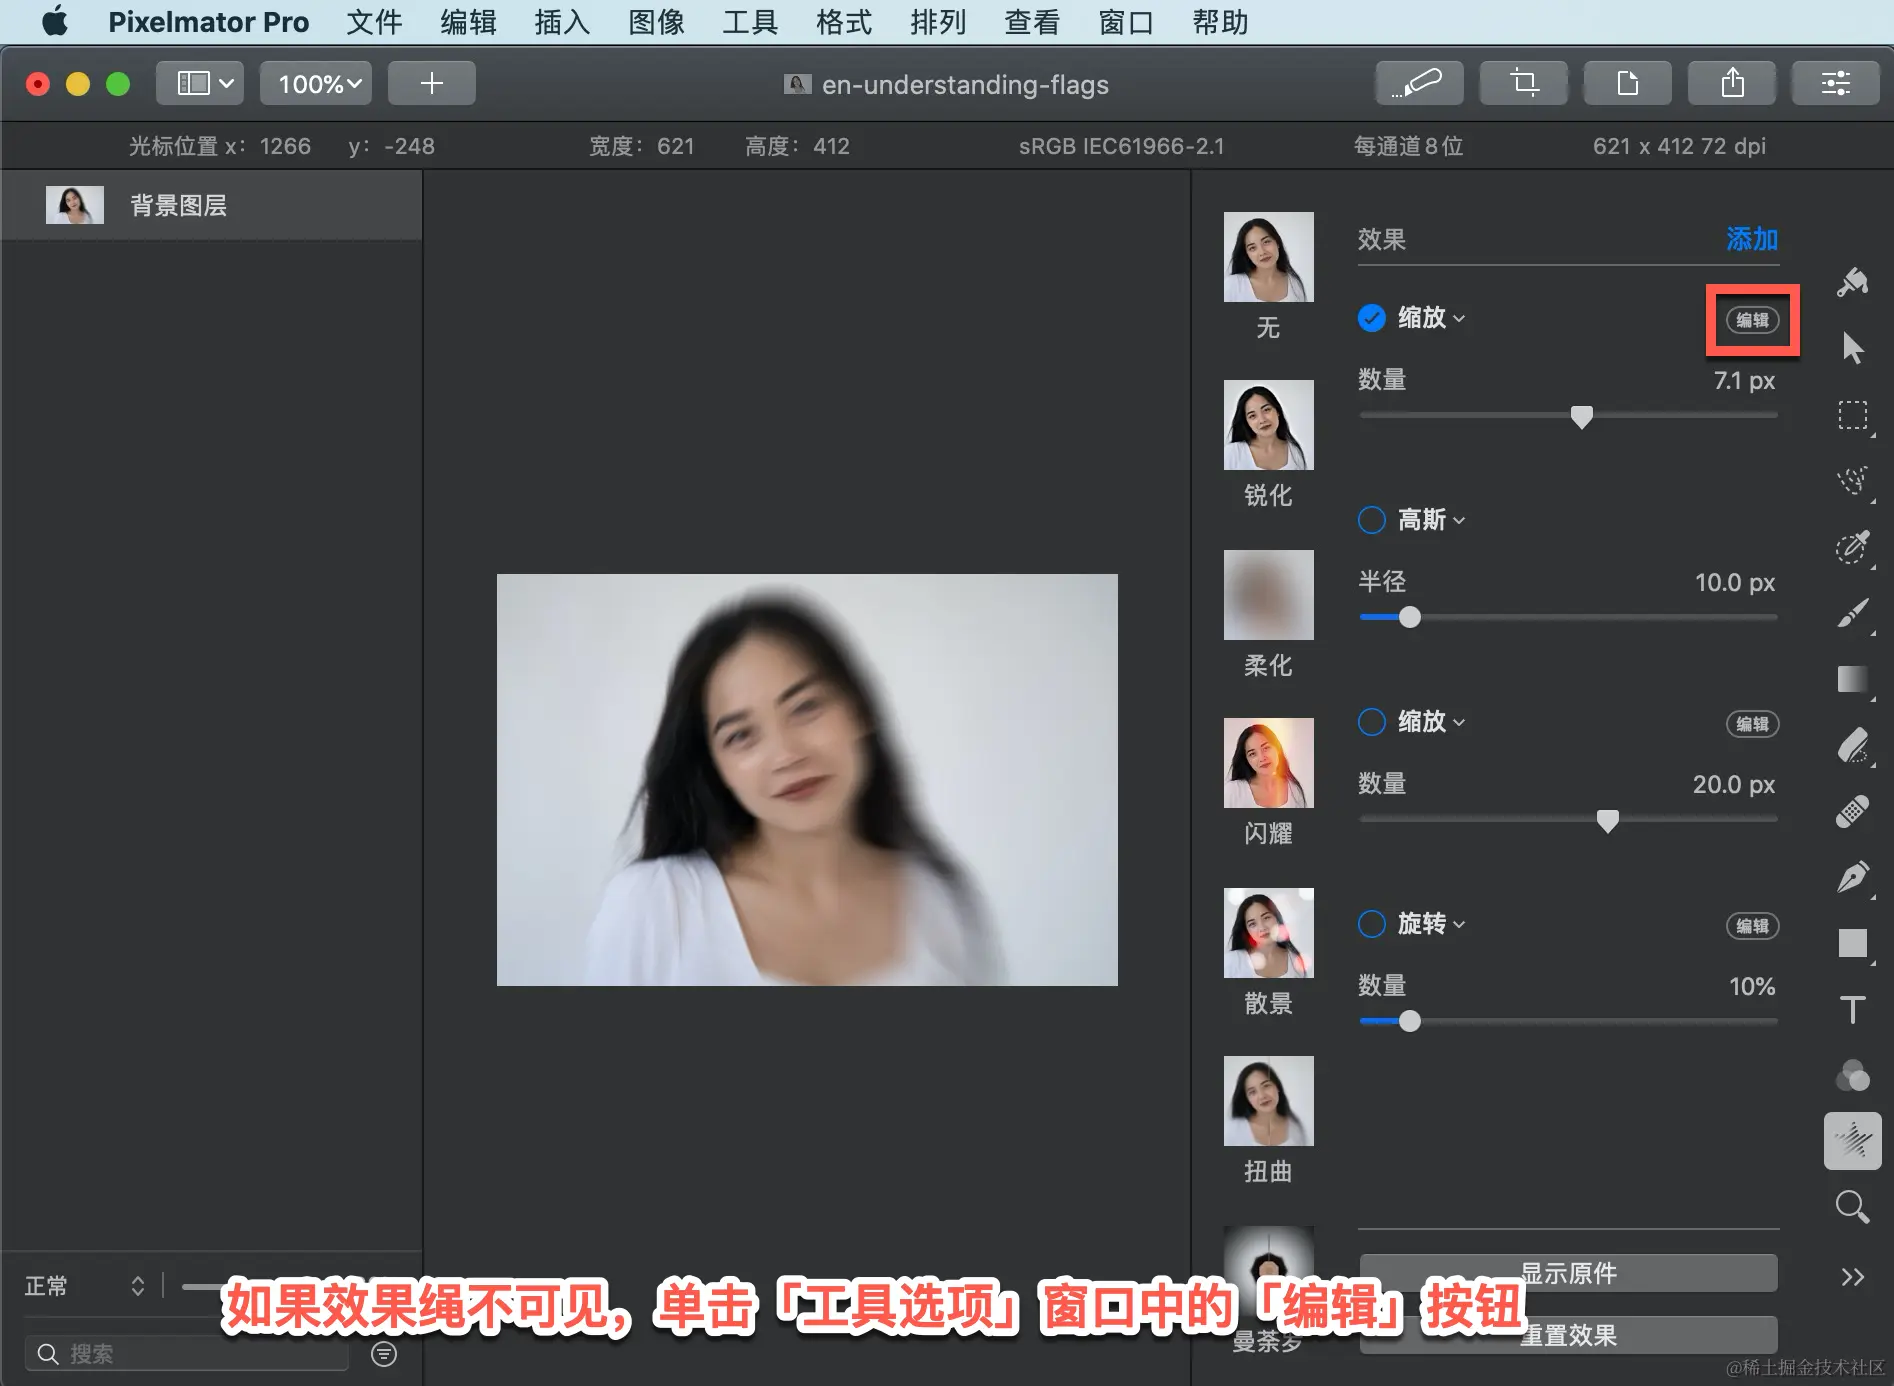The height and width of the screenshot is (1386, 1894).
Task: Click the 显示原件 button
Action: click(1568, 1273)
